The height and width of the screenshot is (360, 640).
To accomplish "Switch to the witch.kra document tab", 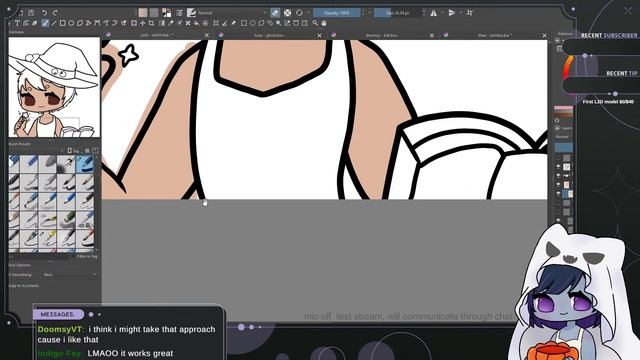I will click(x=157, y=36).
